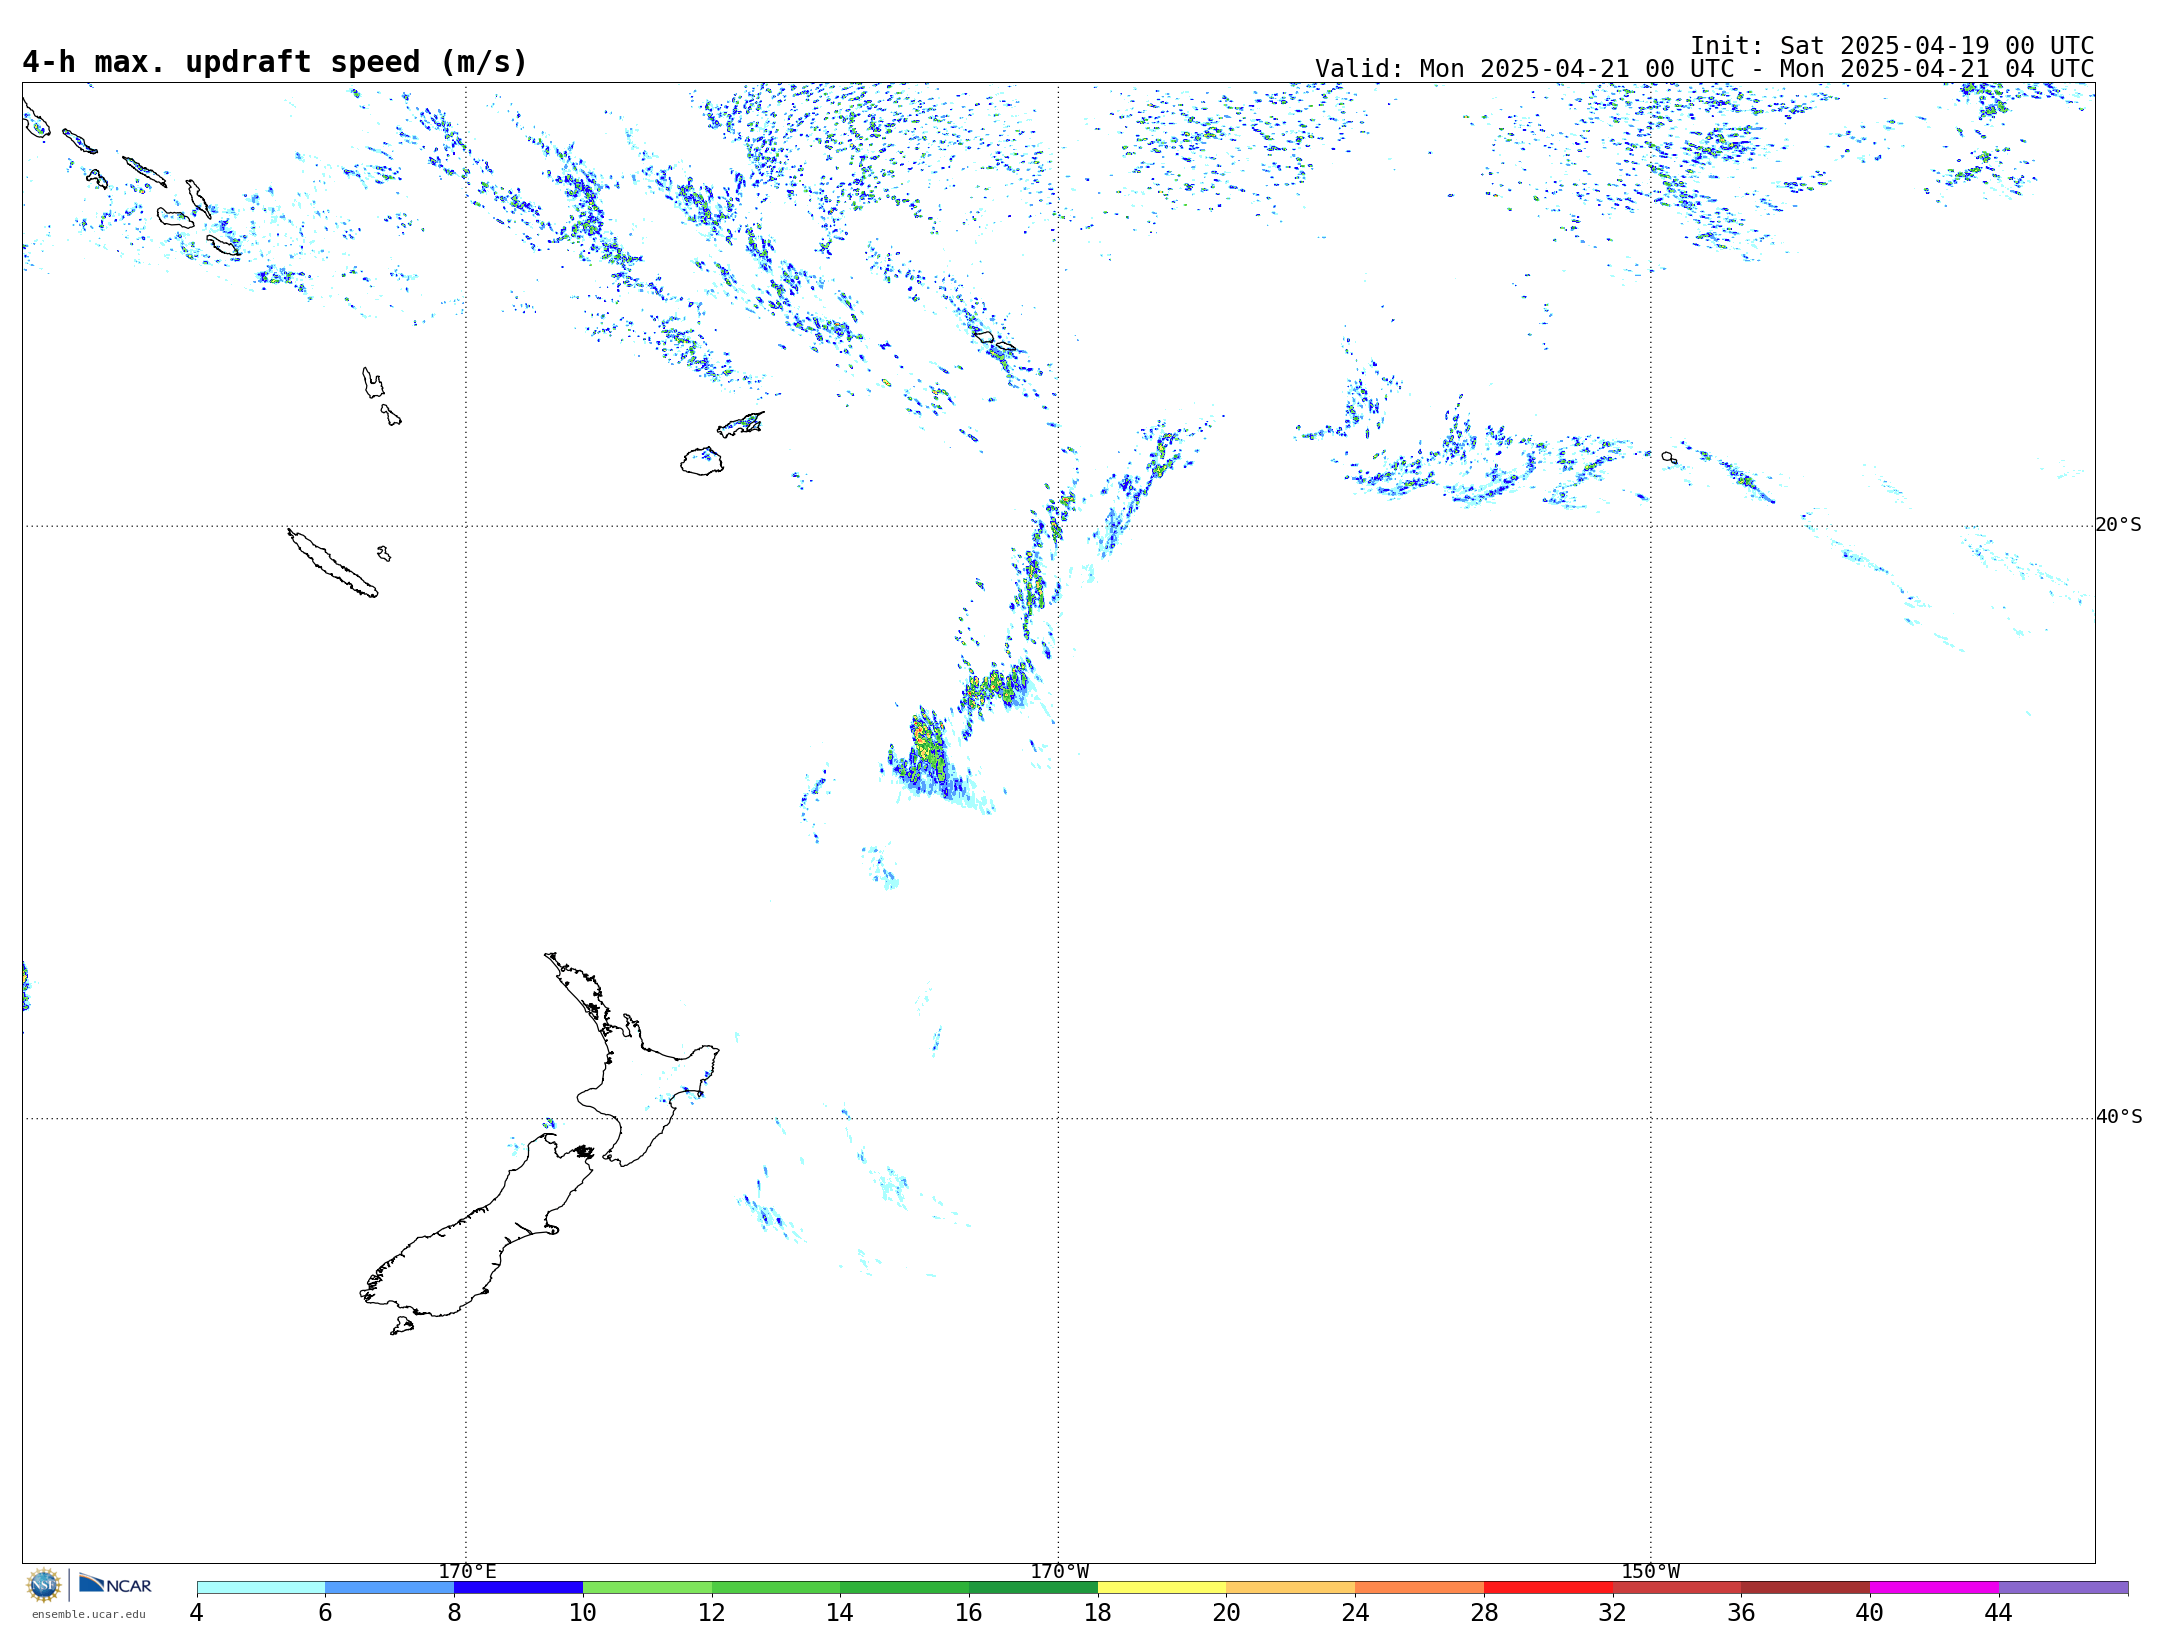Click the 'Valid: Mon 2025-04-21' time range text

1704,69
